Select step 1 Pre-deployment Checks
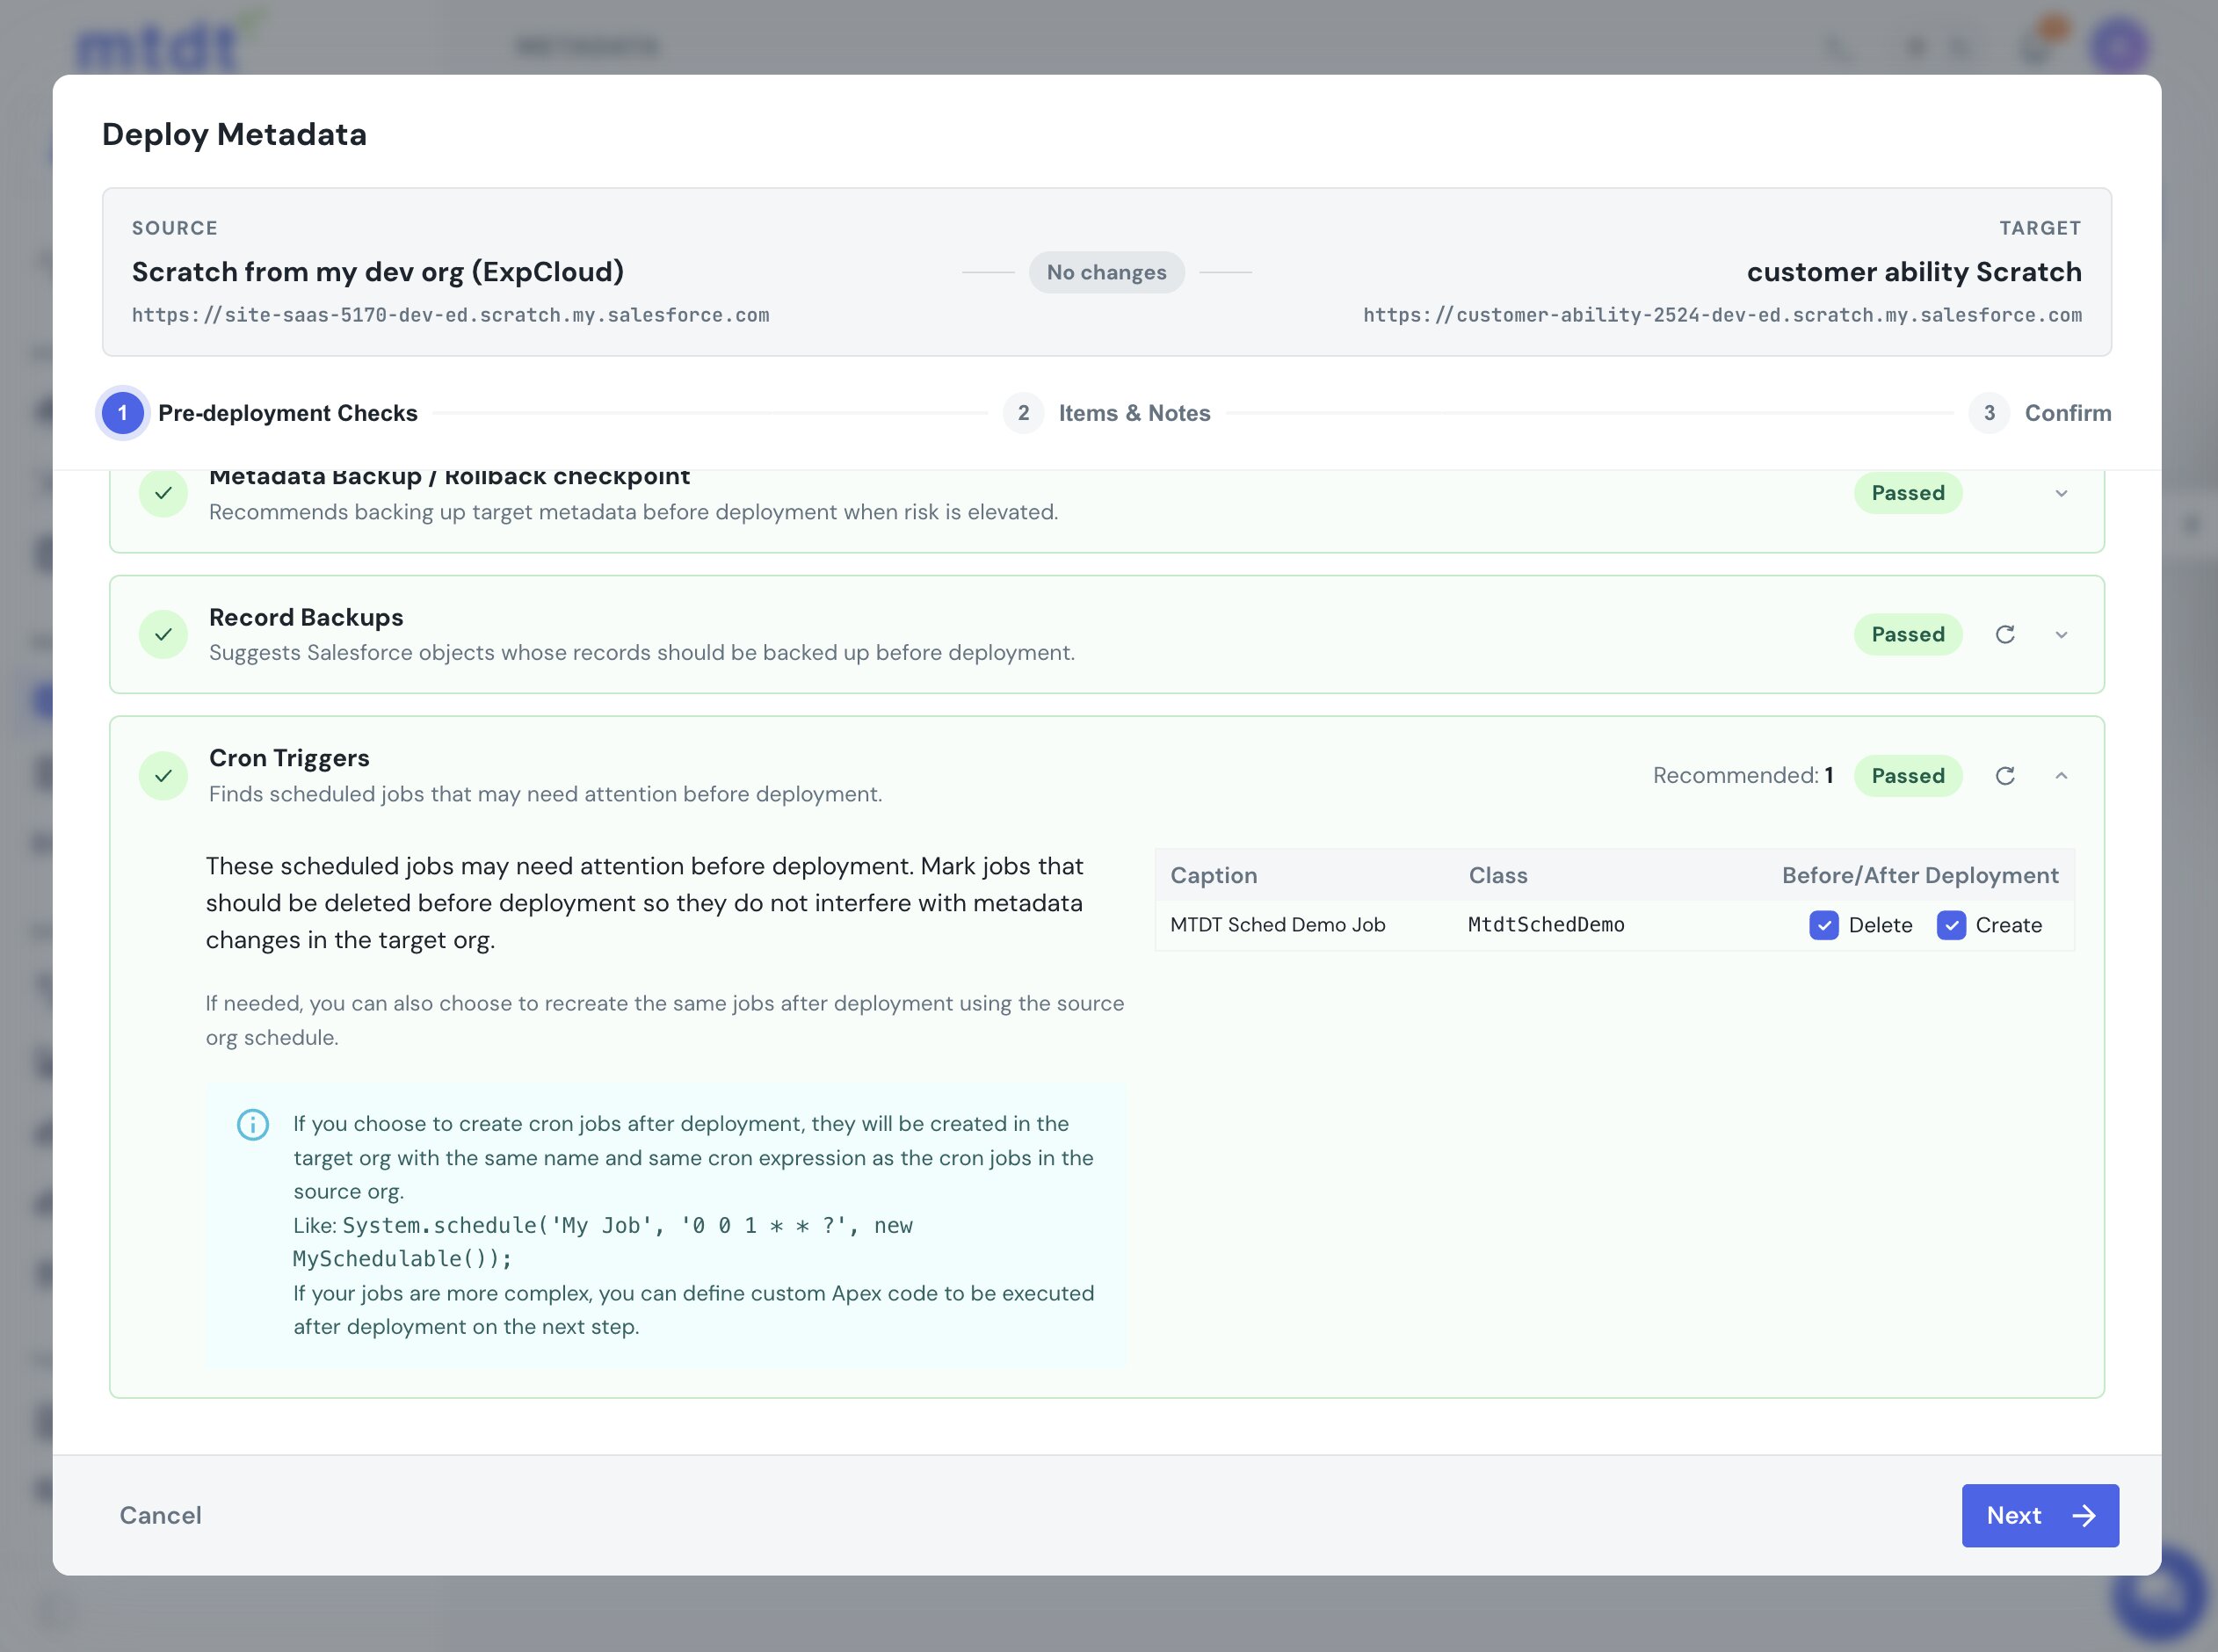This screenshot has width=2218, height=1652. pos(259,413)
